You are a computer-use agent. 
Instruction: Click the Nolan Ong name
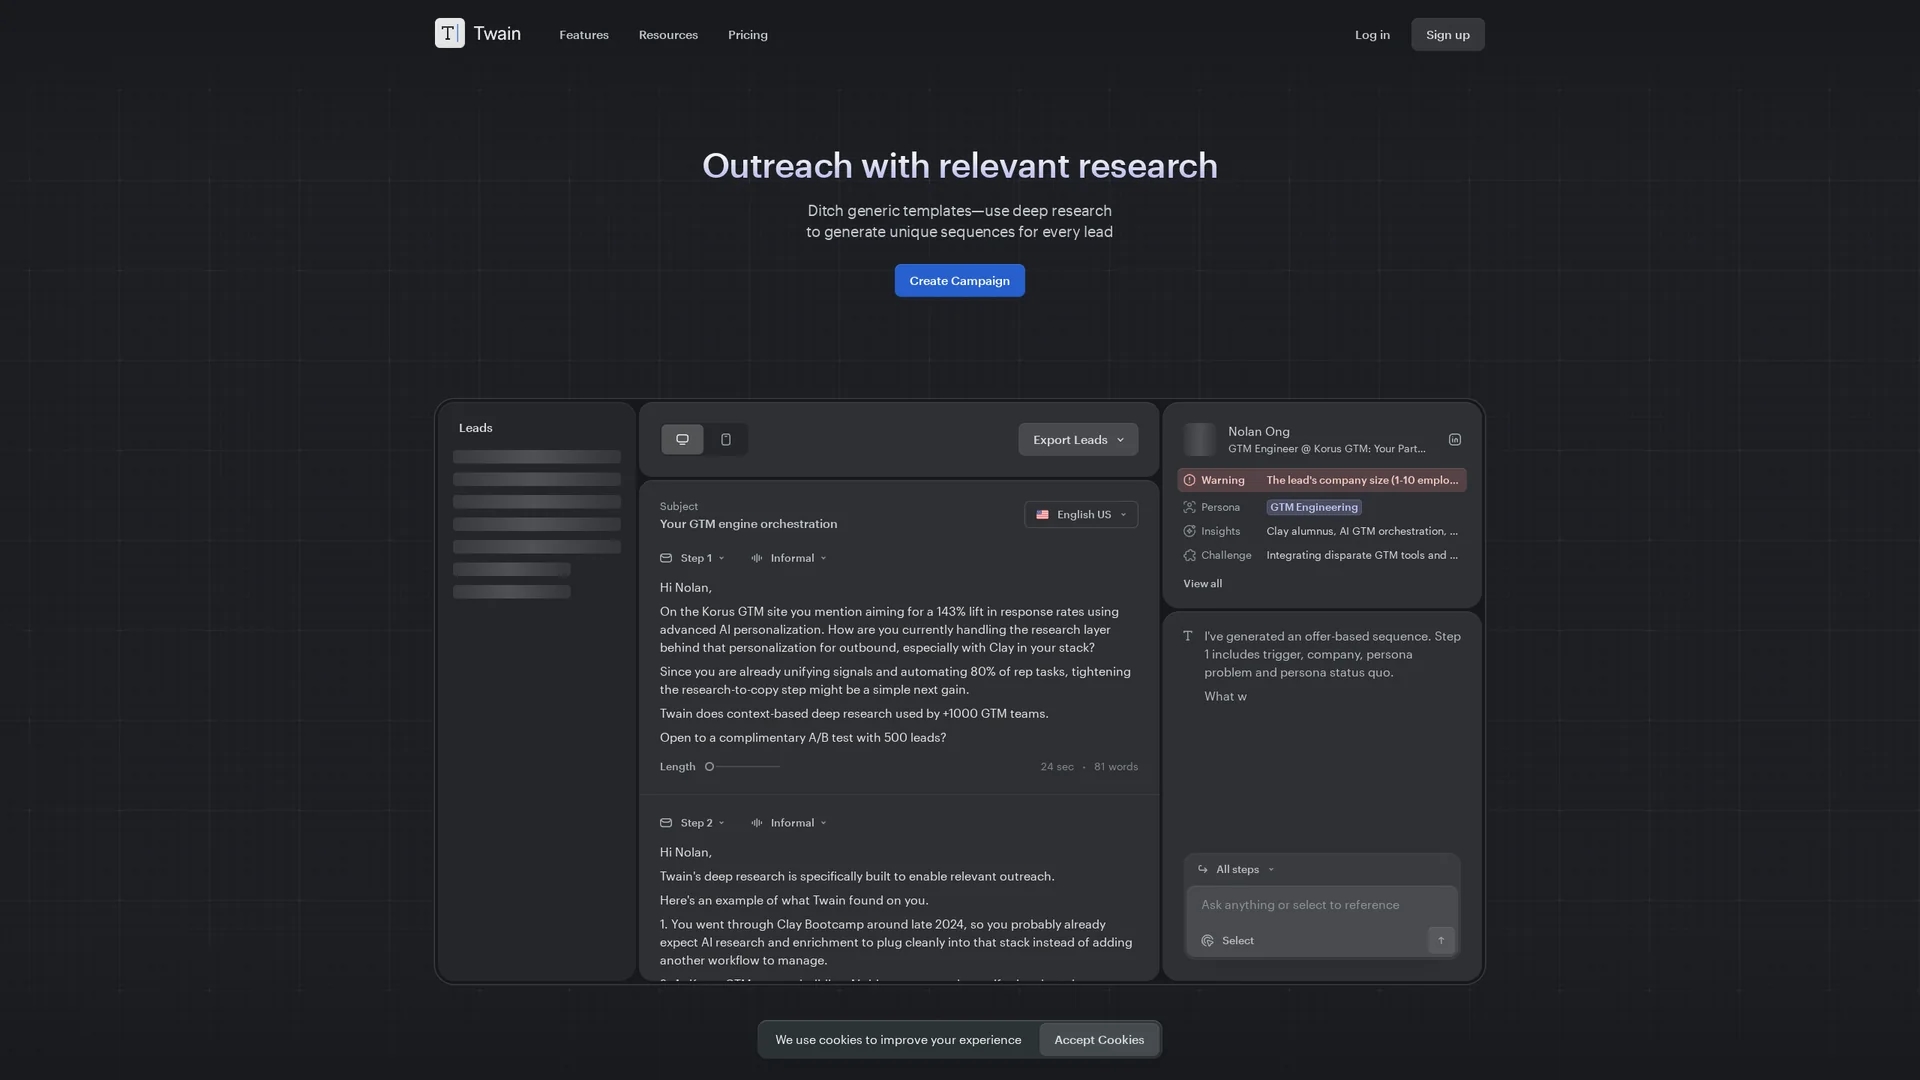click(x=1259, y=432)
